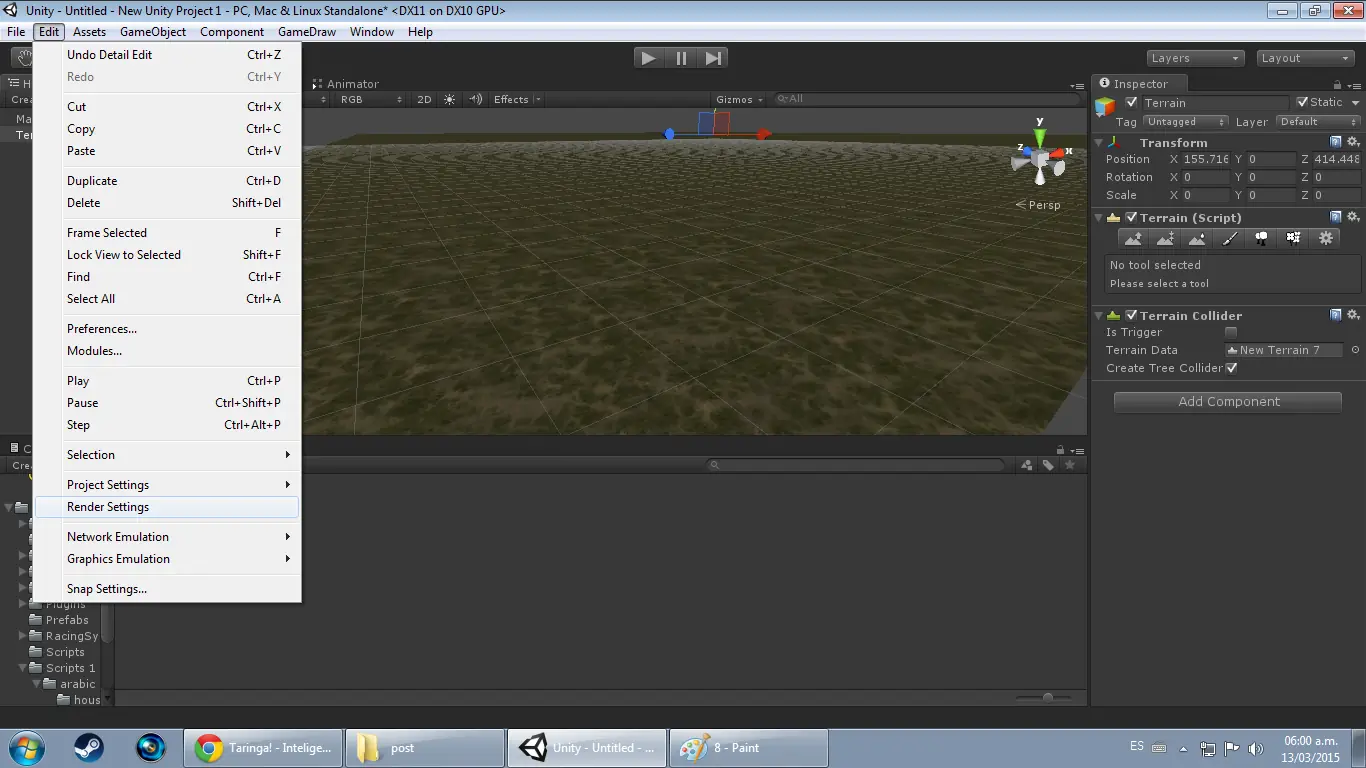Click the Pause button
Viewport: 1366px width, 768px height.
point(681,58)
